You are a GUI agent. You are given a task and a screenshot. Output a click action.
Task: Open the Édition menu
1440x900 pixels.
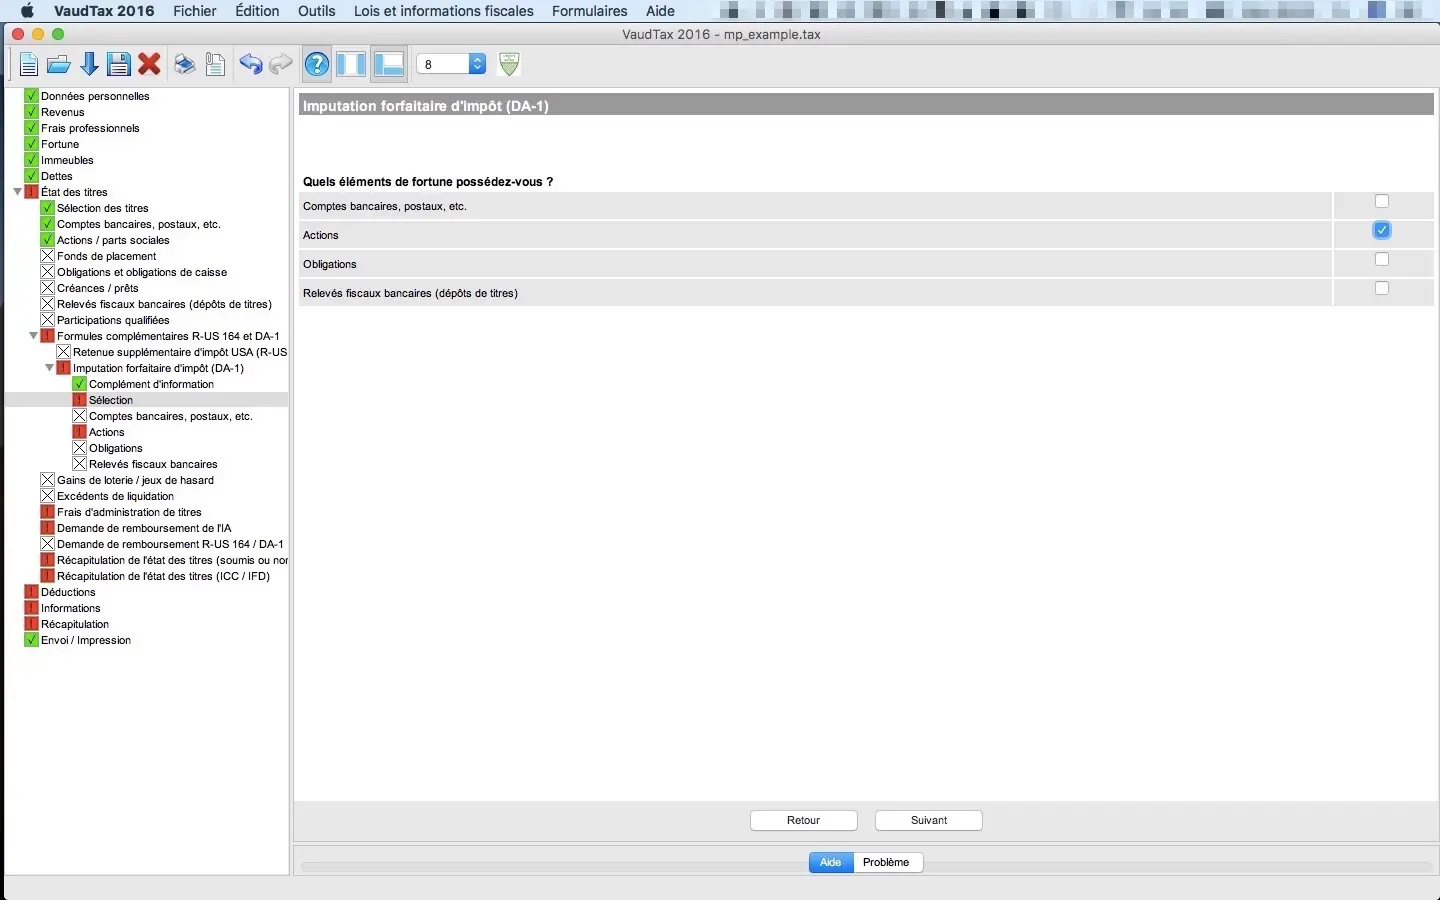tap(257, 11)
